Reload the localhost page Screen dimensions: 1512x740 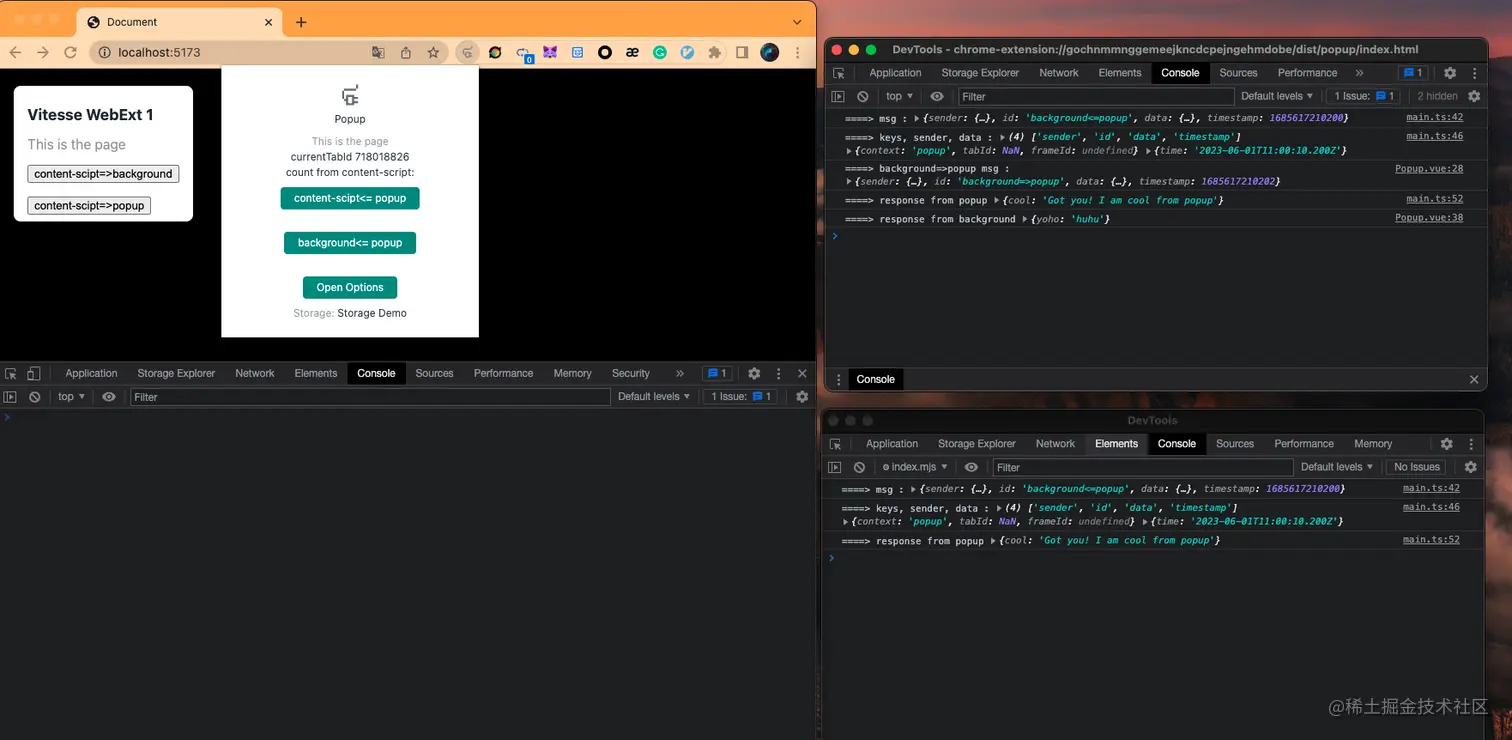[70, 52]
